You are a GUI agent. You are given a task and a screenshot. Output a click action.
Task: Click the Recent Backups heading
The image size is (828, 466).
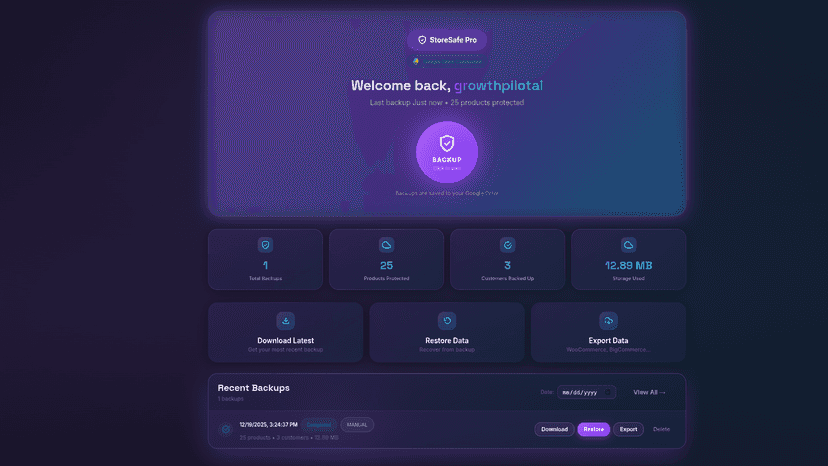point(253,388)
